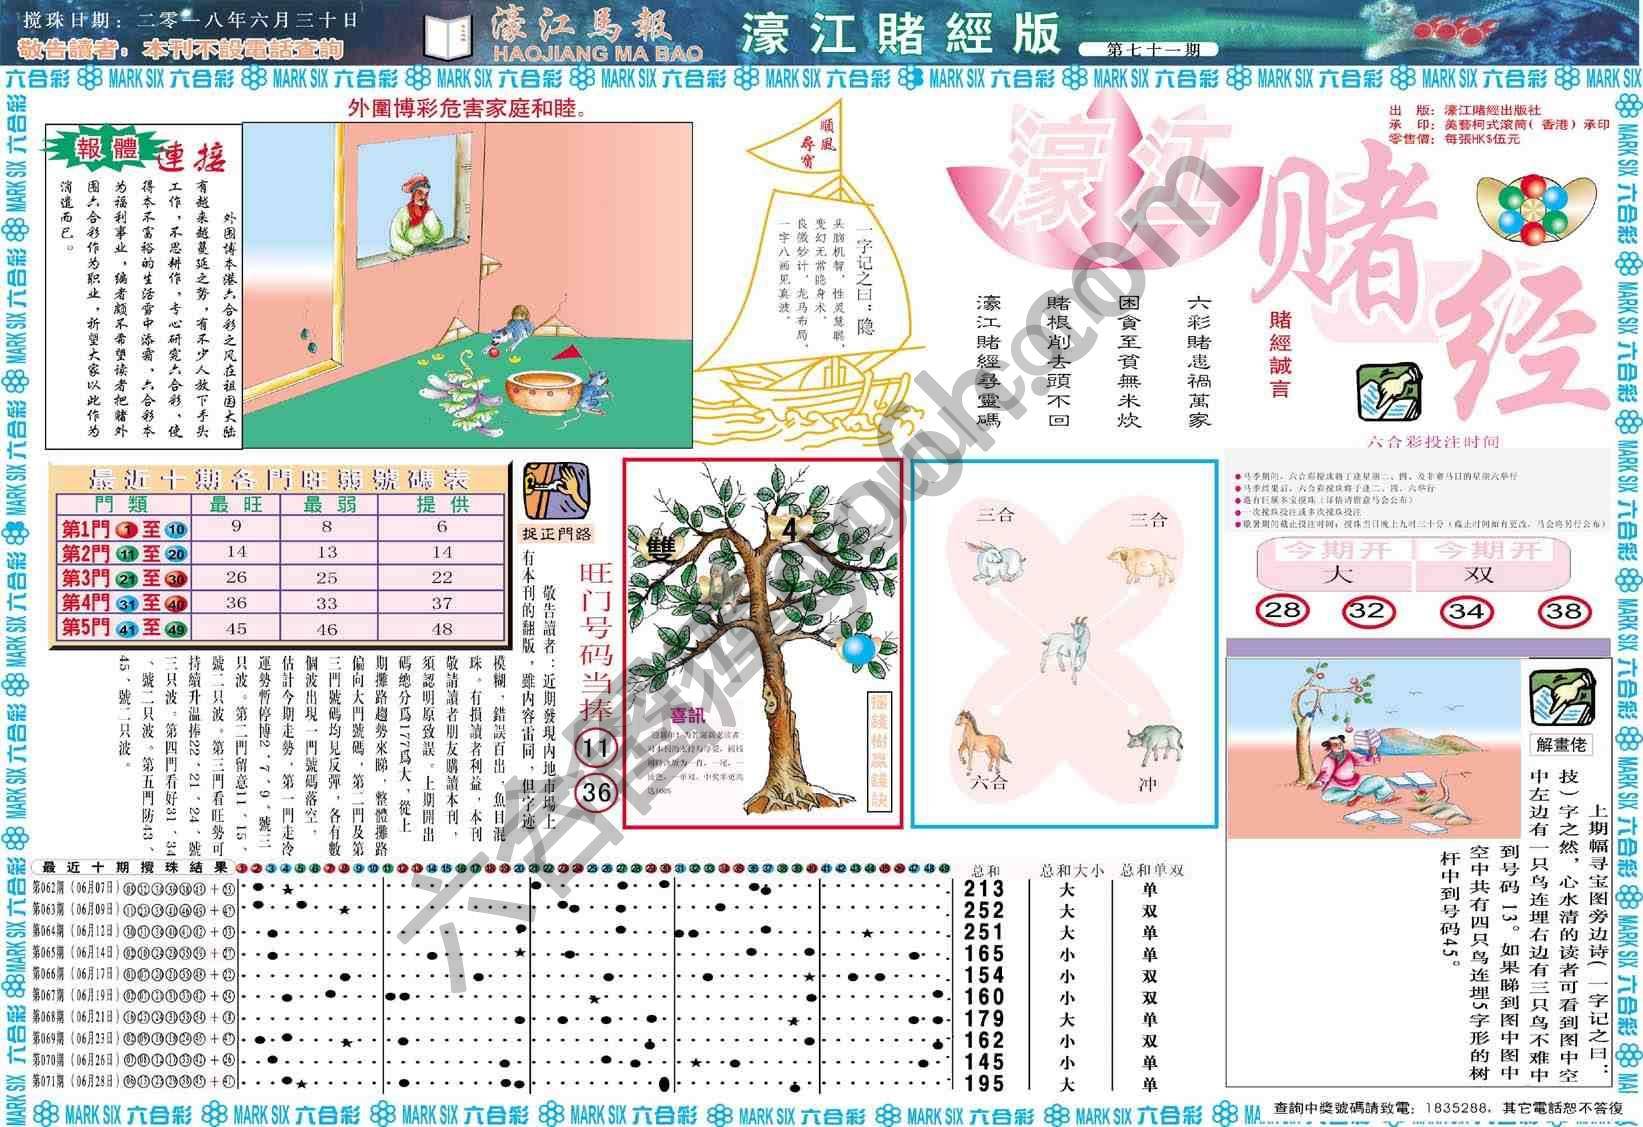Select the circled number 28
This screenshot has width=1643, height=1127.
point(1283,610)
